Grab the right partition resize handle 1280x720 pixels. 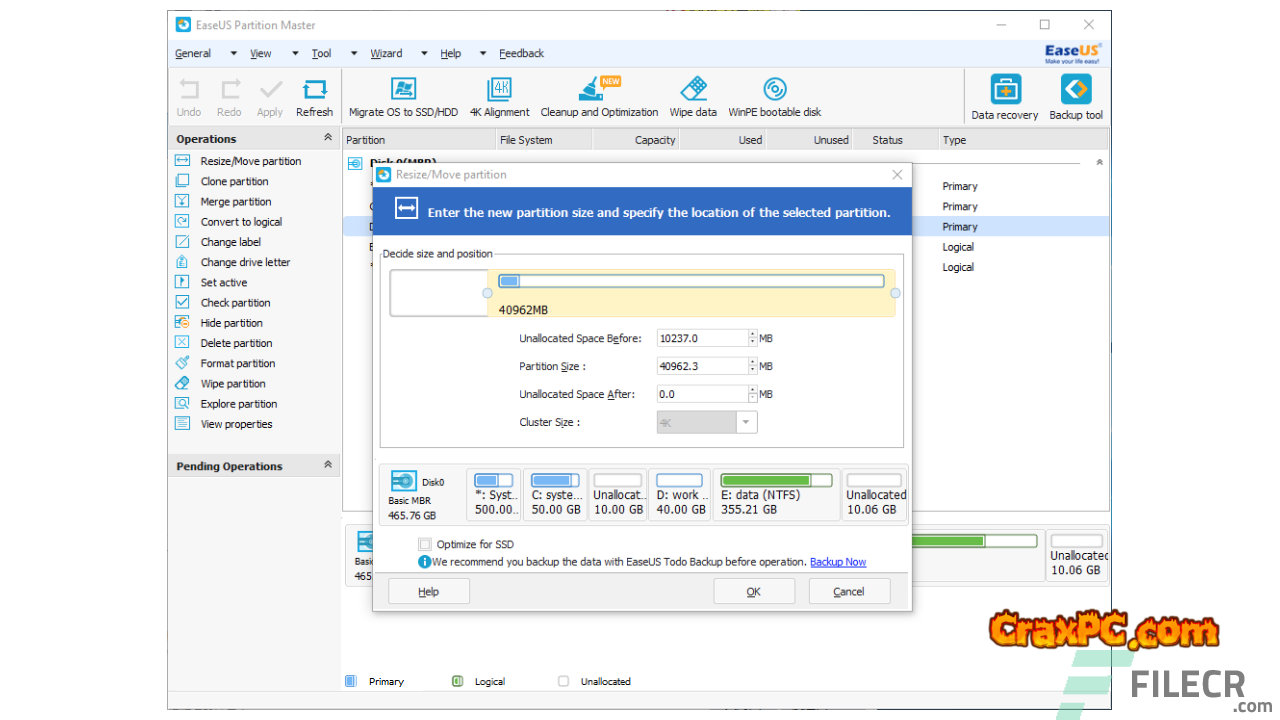pyautogui.click(x=895, y=293)
